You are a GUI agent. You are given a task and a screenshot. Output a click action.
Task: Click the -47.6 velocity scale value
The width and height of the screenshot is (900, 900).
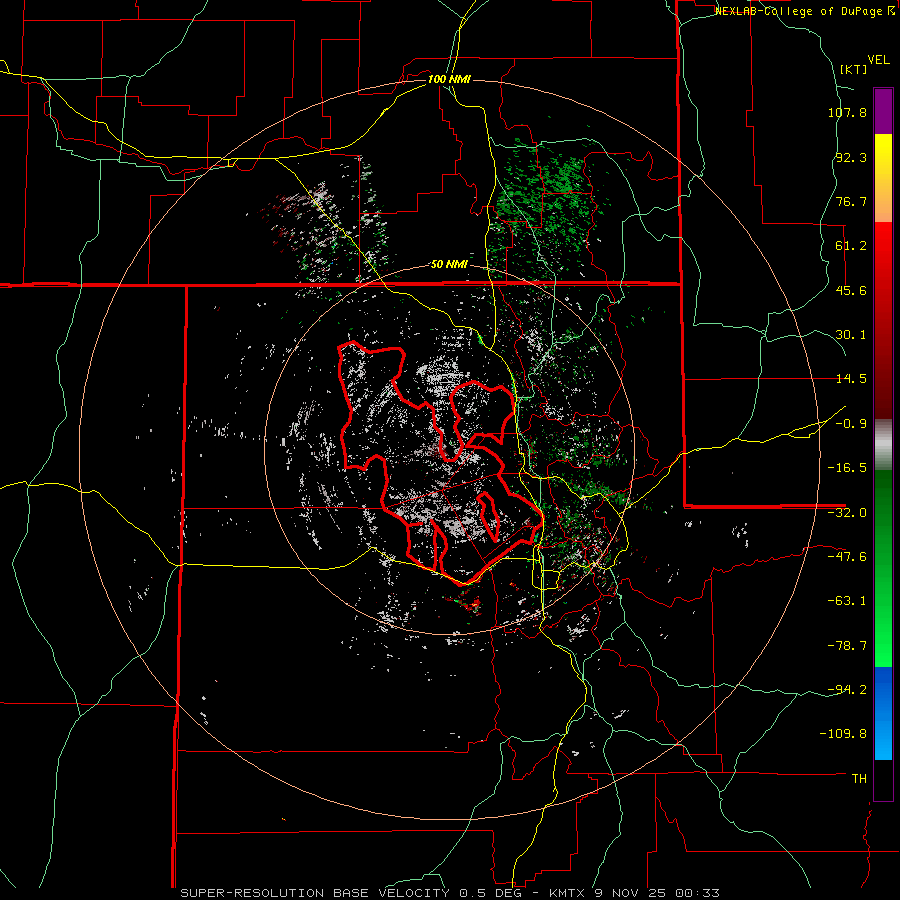pos(847,557)
